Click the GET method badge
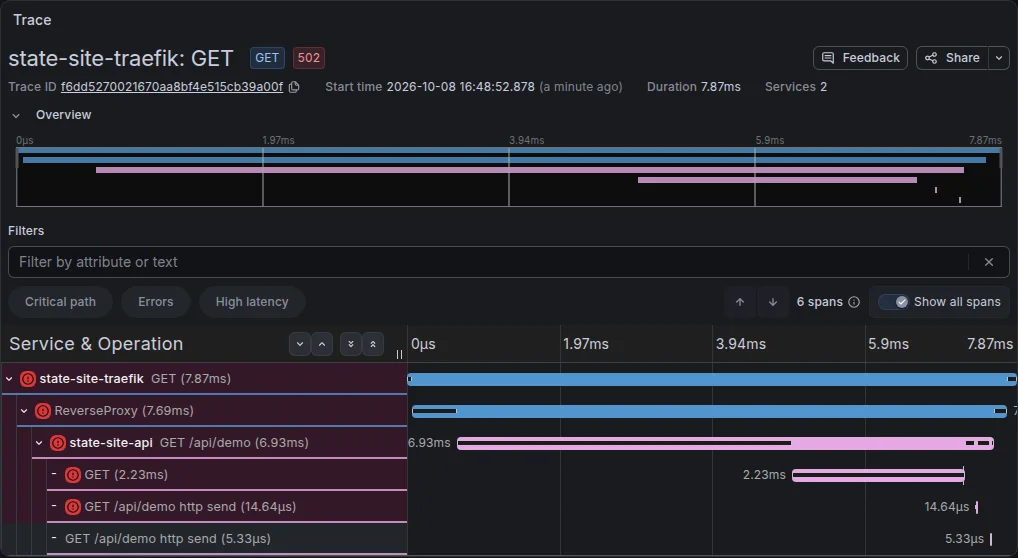 (x=267, y=58)
